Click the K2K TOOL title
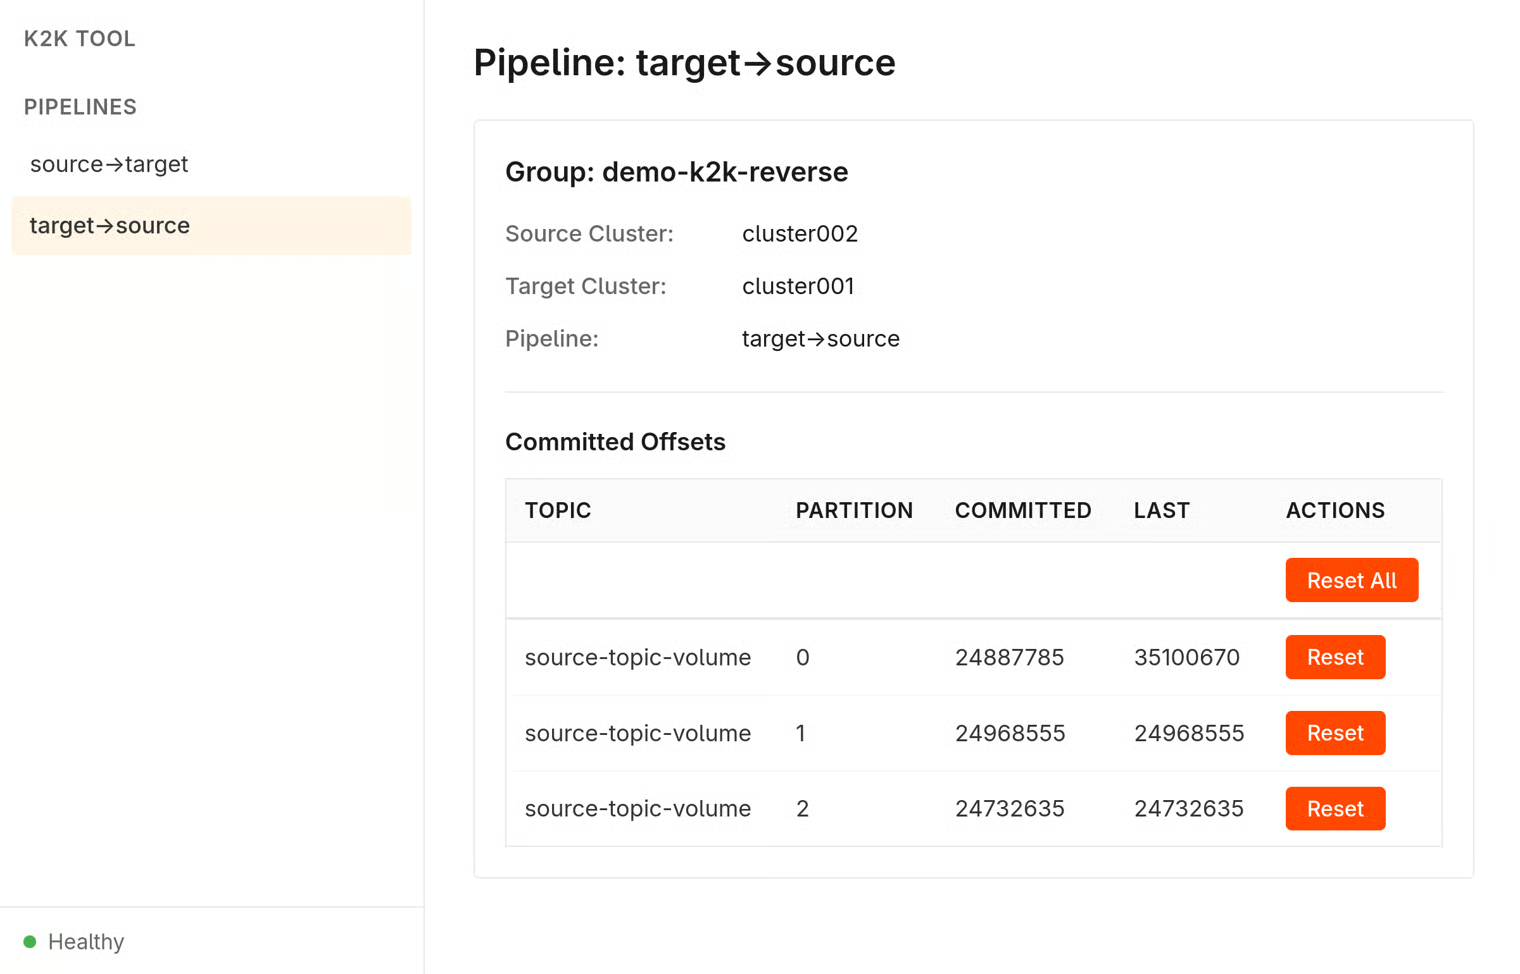 (x=80, y=39)
